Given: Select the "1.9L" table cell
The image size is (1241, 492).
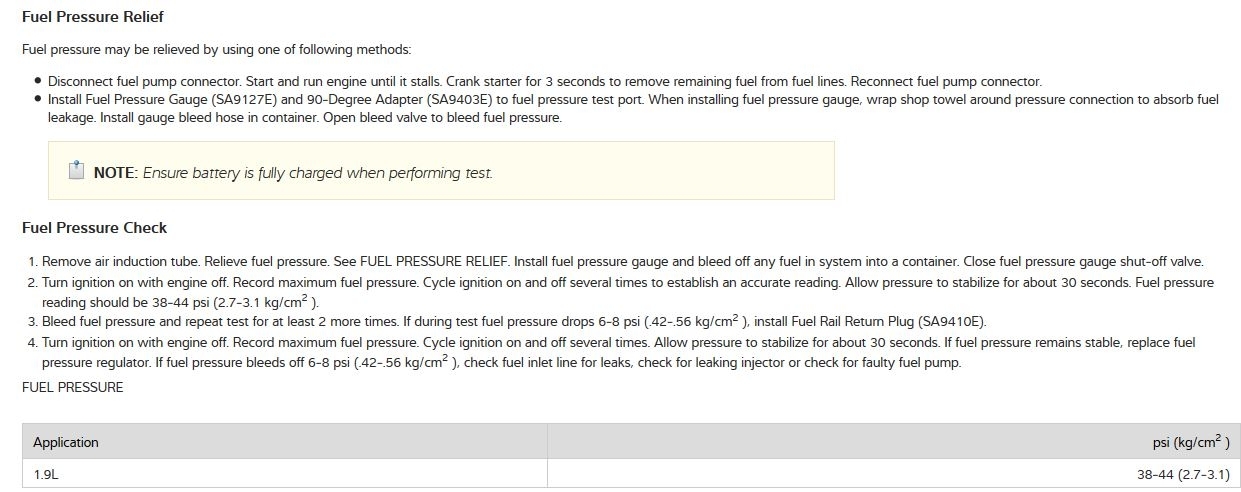Looking at the screenshot, I should (x=46, y=475).
